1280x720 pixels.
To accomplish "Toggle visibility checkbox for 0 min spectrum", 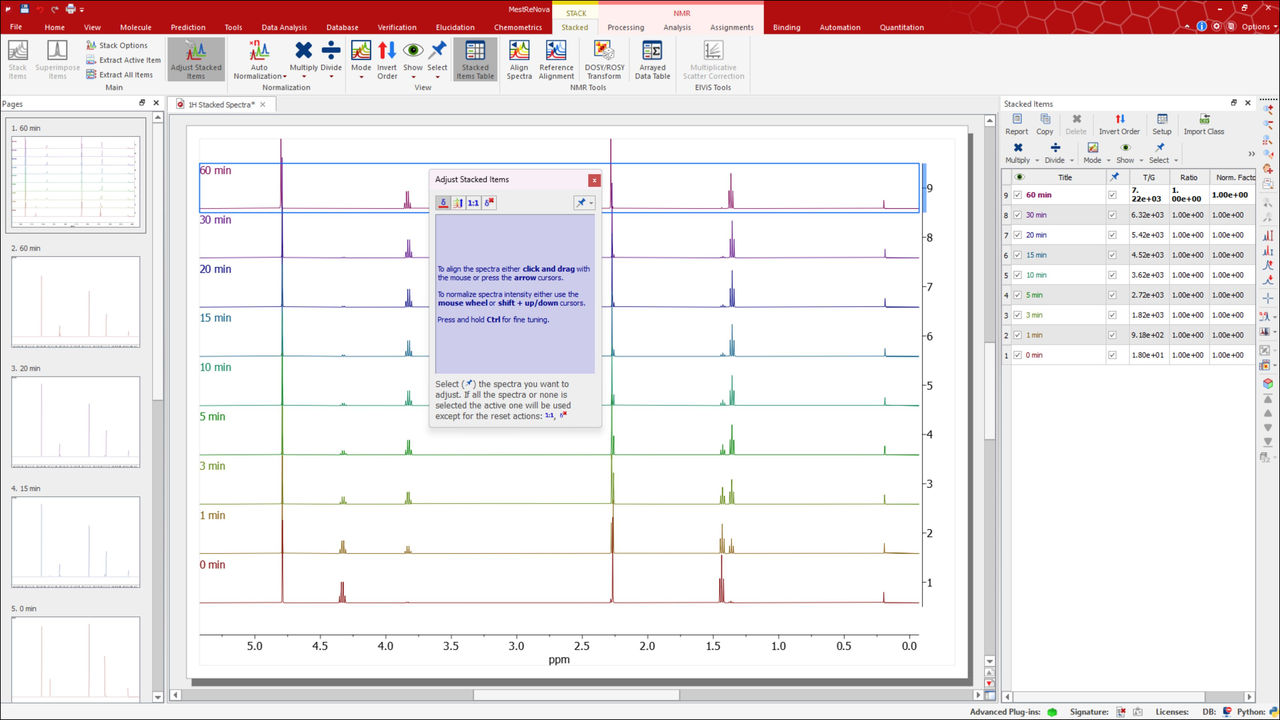I will [1018, 355].
